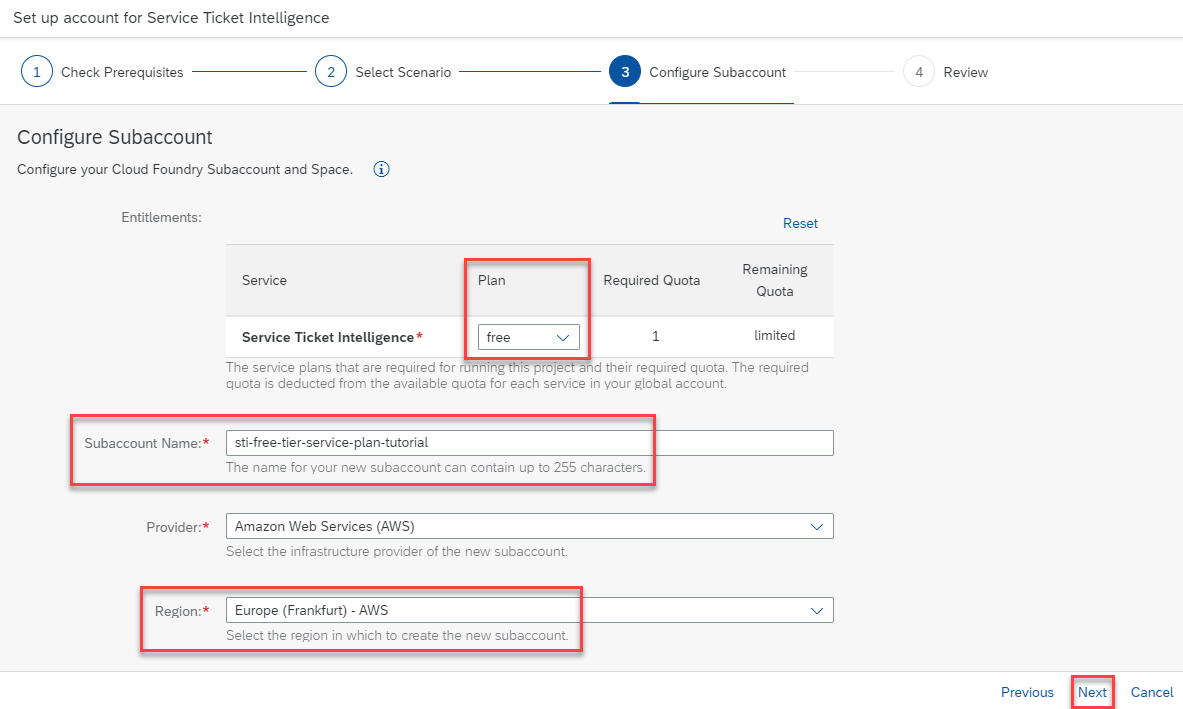
Task: Jump to Review step
Action: pyautogui.click(x=966, y=72)
